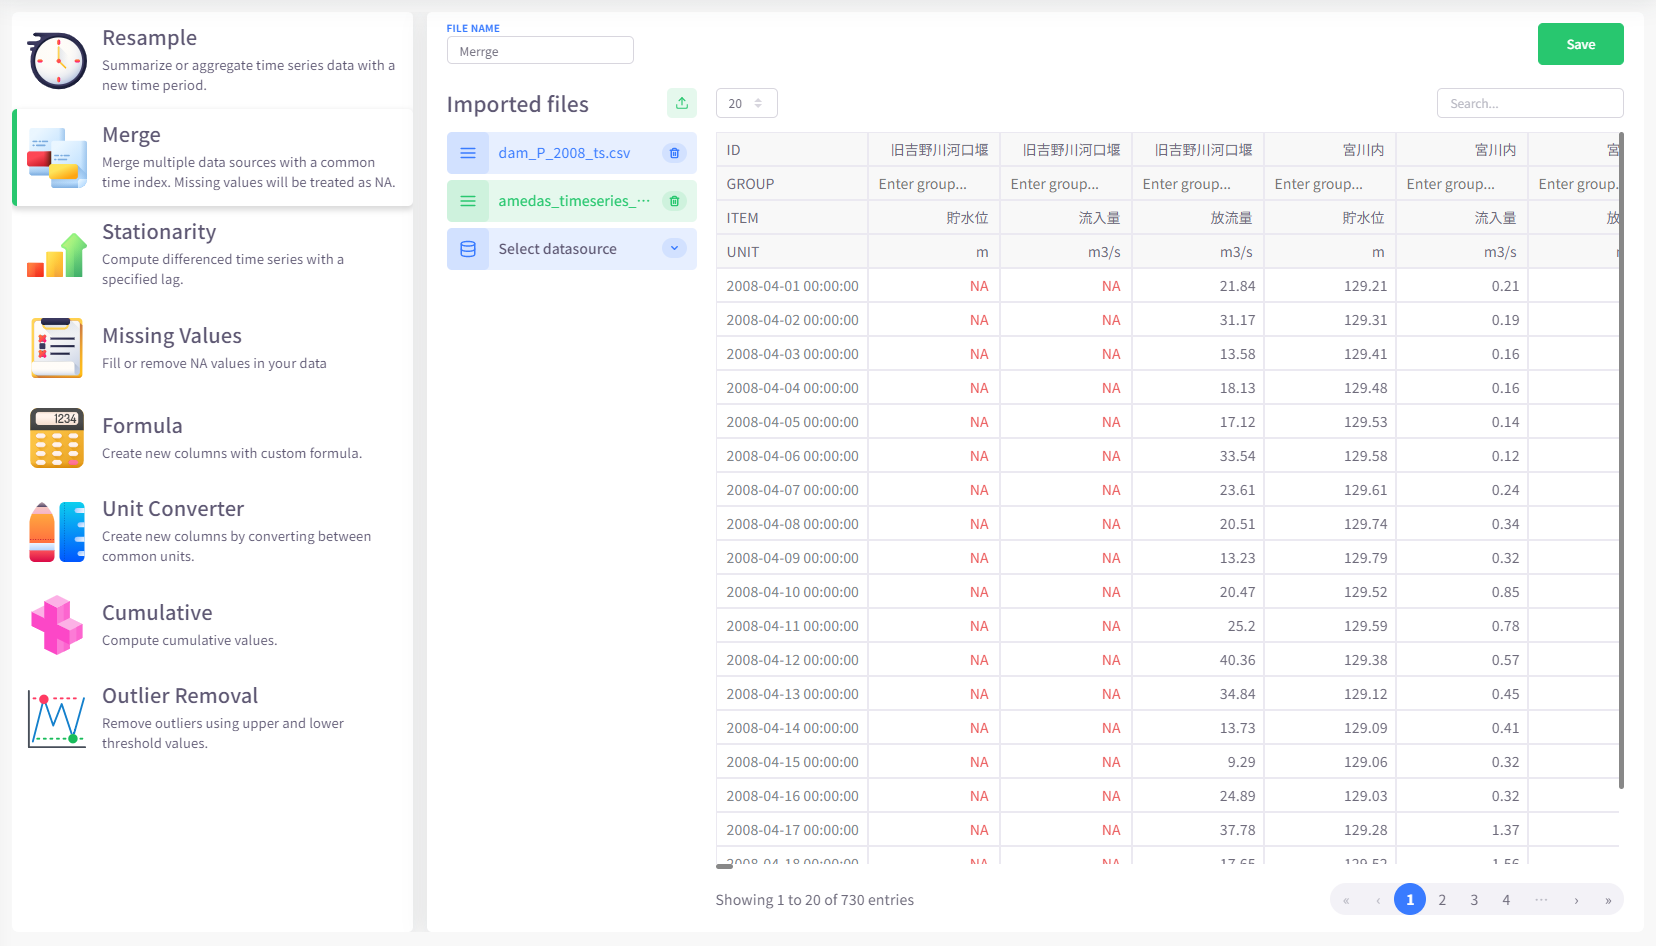This screenshot has height=946, width=1656.
Task: Select the dam_P_2008_ts.csv file name
Action: click(564, 153)
